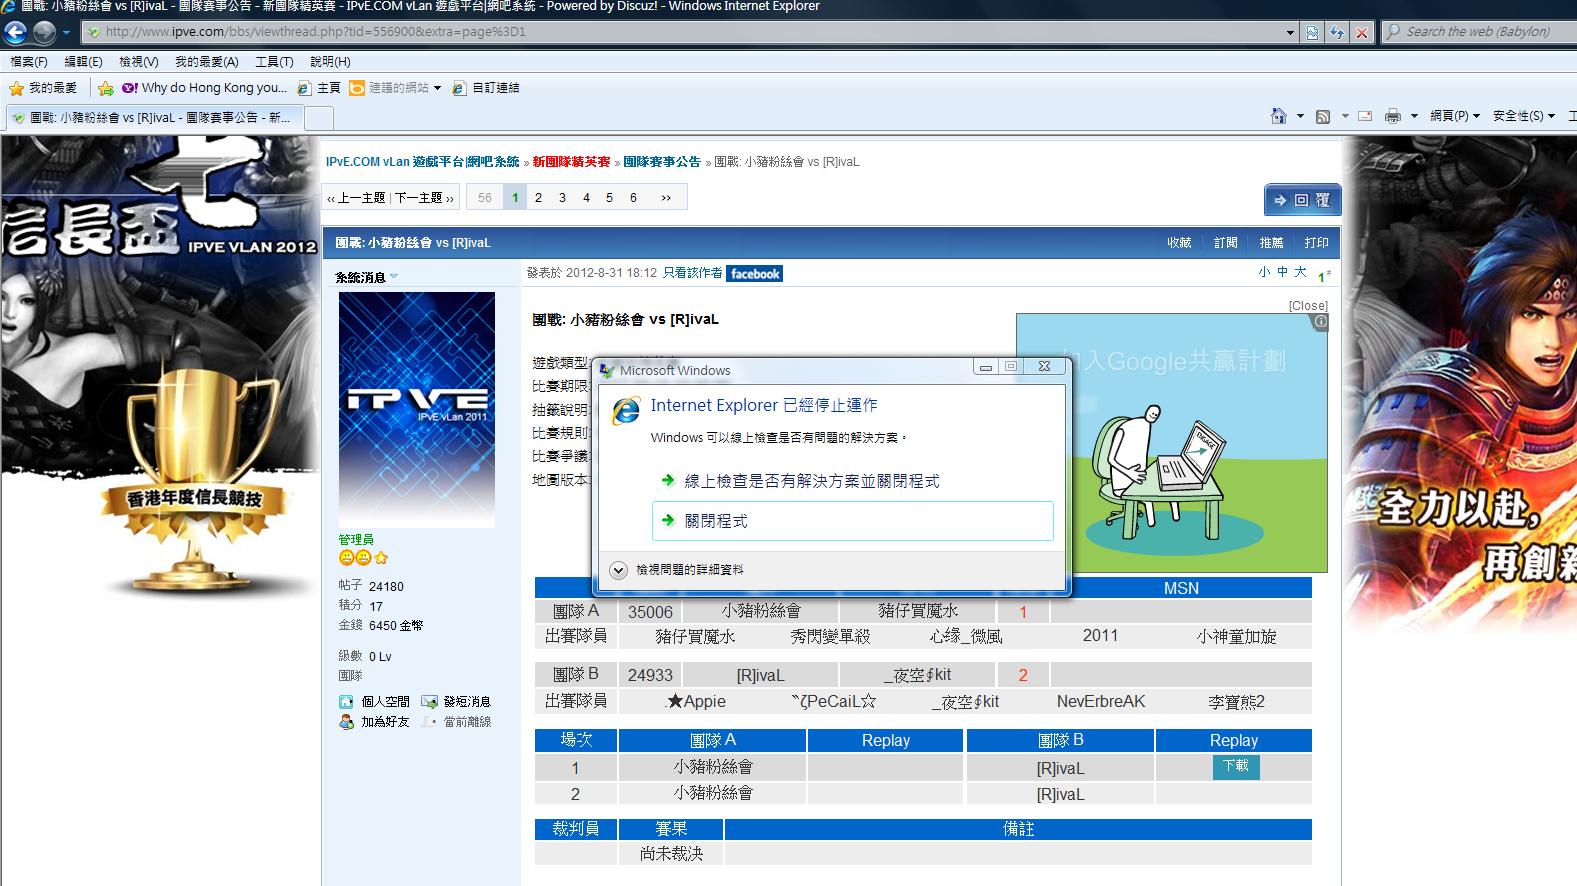Go to page 2 of the thread
Screen dimensions: 1577x886
538,198
